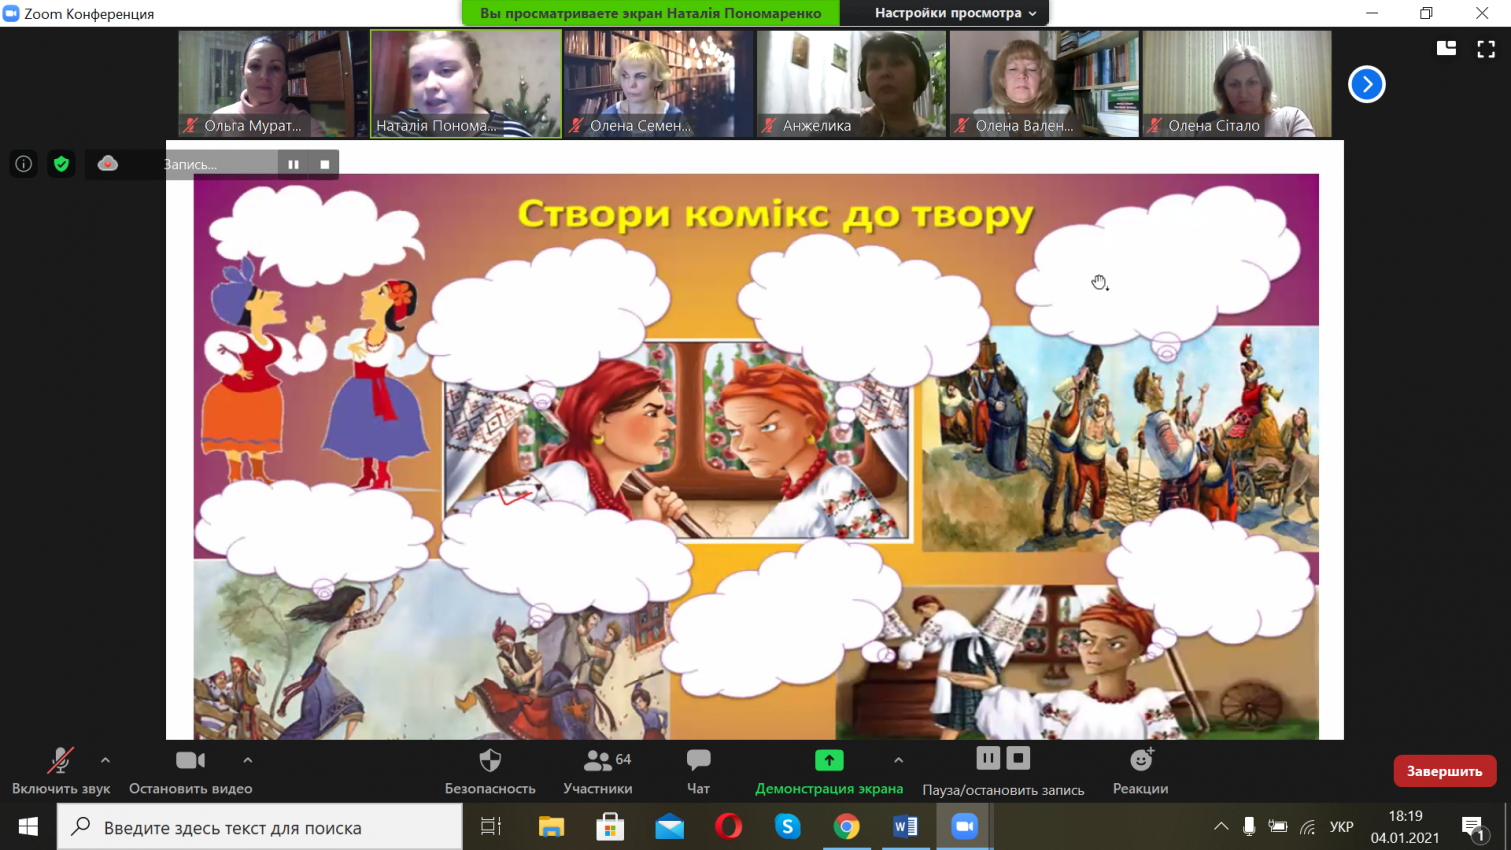Select Анжелика video thumbnail
Screen dimensions: 1511x850
point(851,83)
